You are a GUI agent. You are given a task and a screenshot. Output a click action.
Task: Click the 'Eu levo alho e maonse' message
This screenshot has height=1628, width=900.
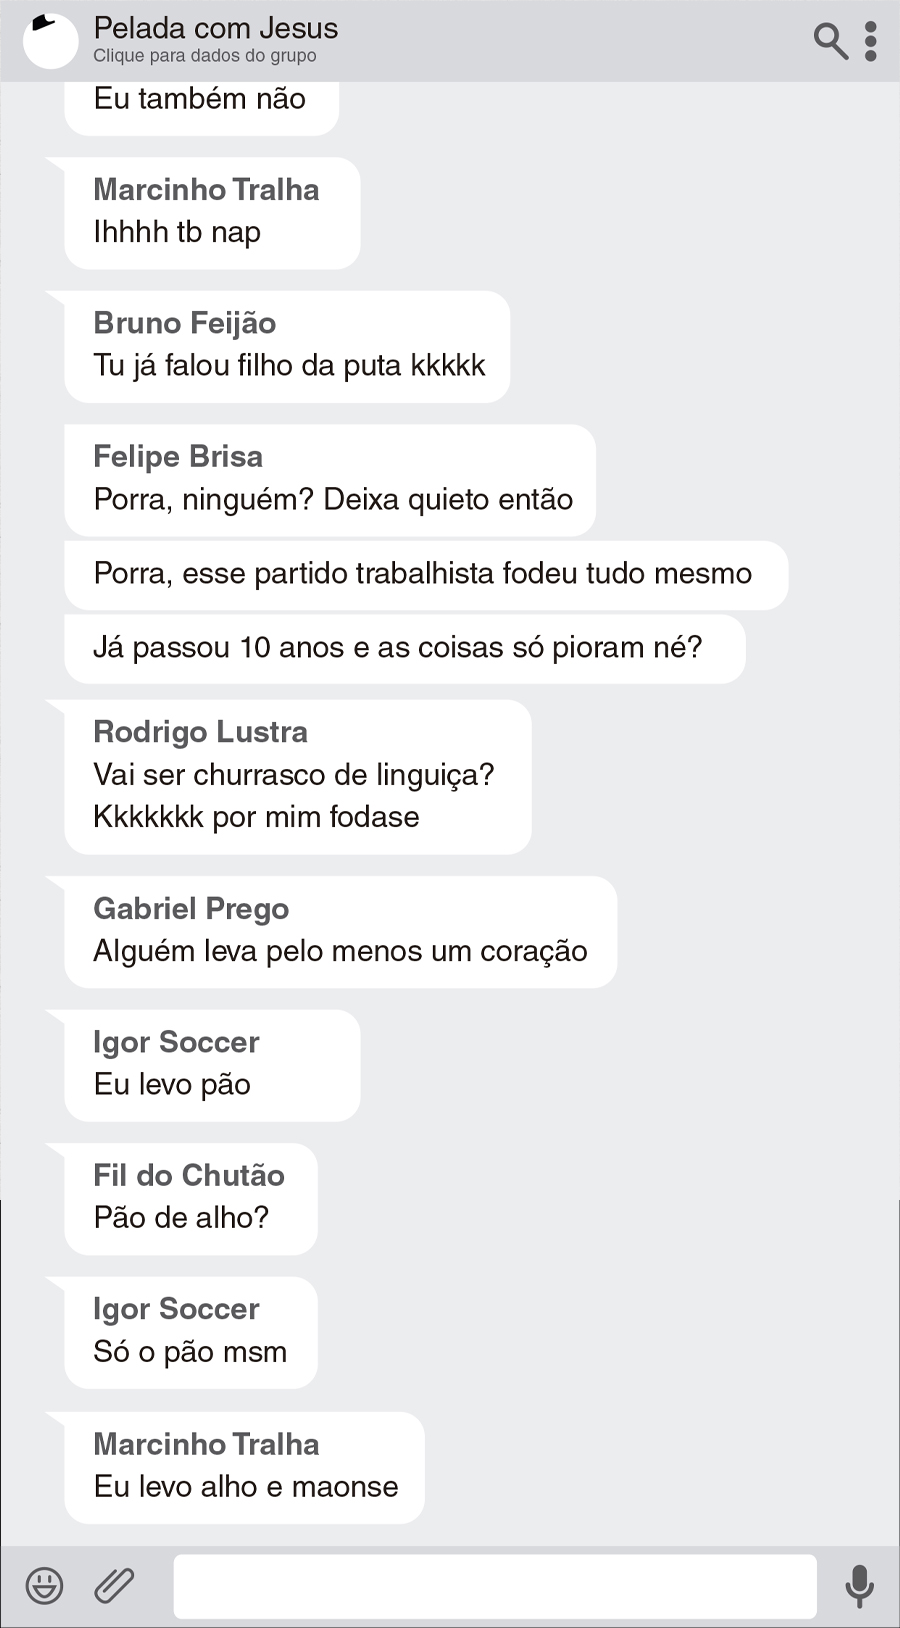point(246,1487)
